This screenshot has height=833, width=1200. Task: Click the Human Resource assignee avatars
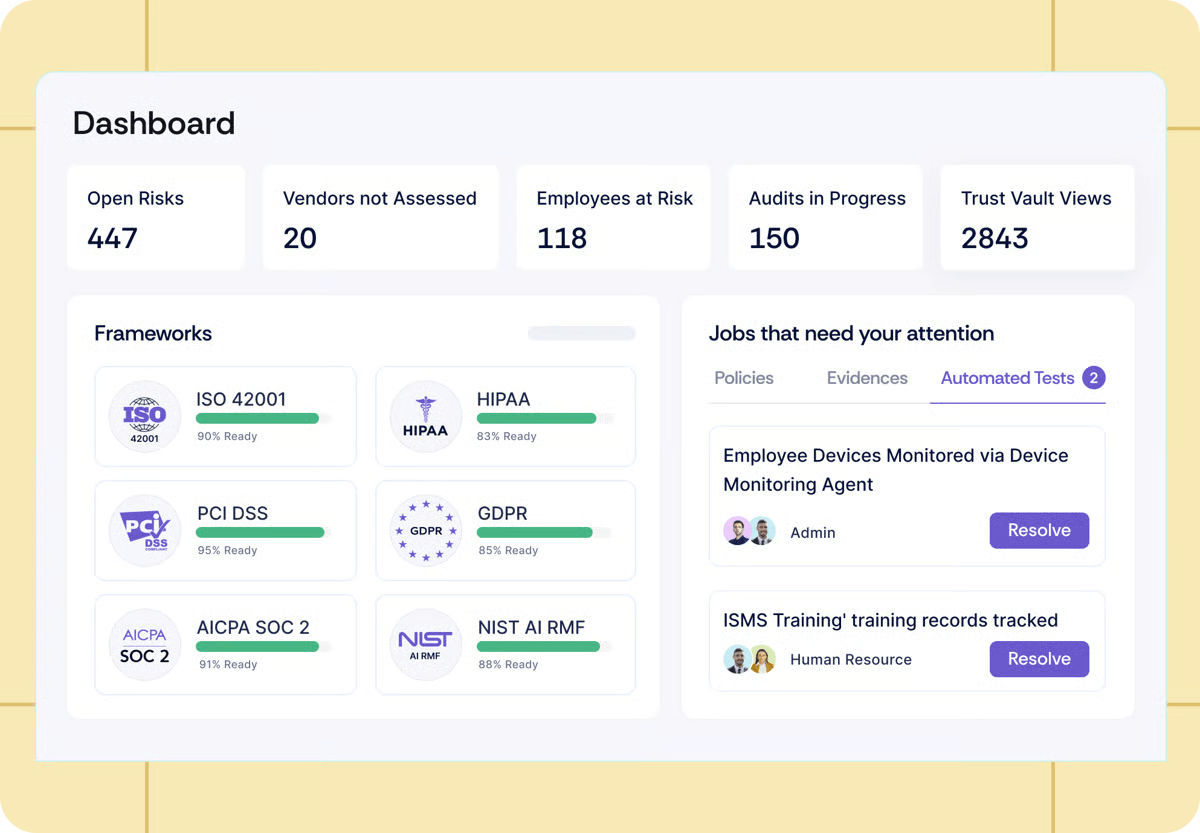(x=750, y=659)
